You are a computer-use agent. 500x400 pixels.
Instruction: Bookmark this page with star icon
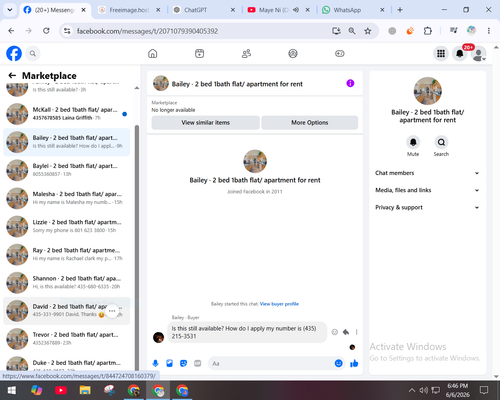coord(368,31)
